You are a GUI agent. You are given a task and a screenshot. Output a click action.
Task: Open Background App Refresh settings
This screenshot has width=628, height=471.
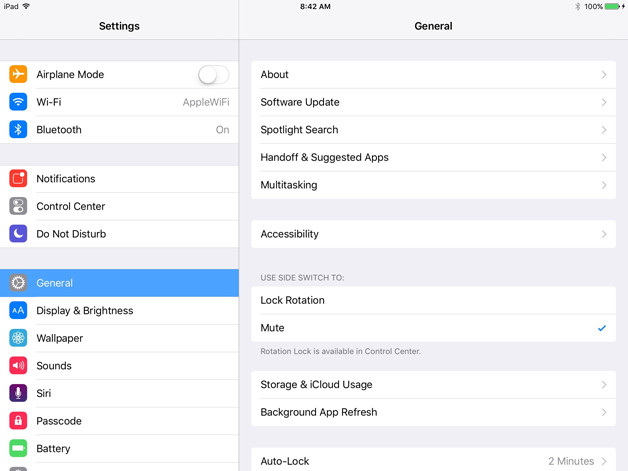click(x=432, y=412)
